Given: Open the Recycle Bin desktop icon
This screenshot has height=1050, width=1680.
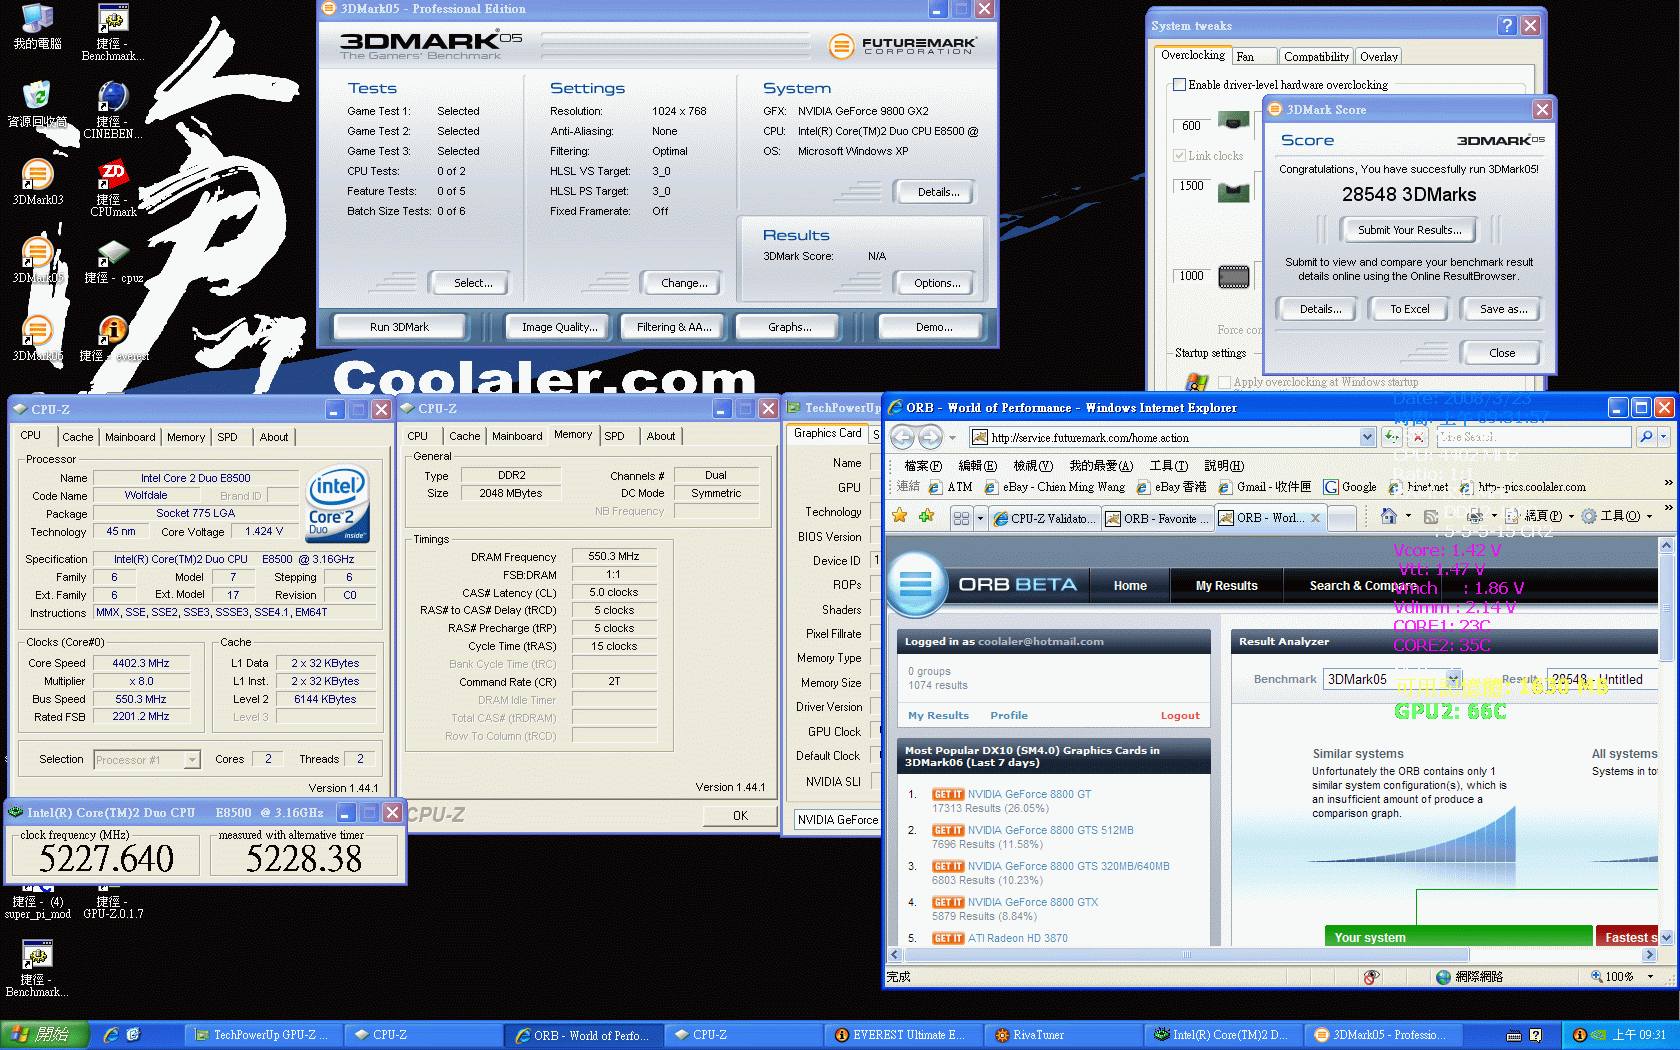Looking at the screenshot, I should click(37, 104).
